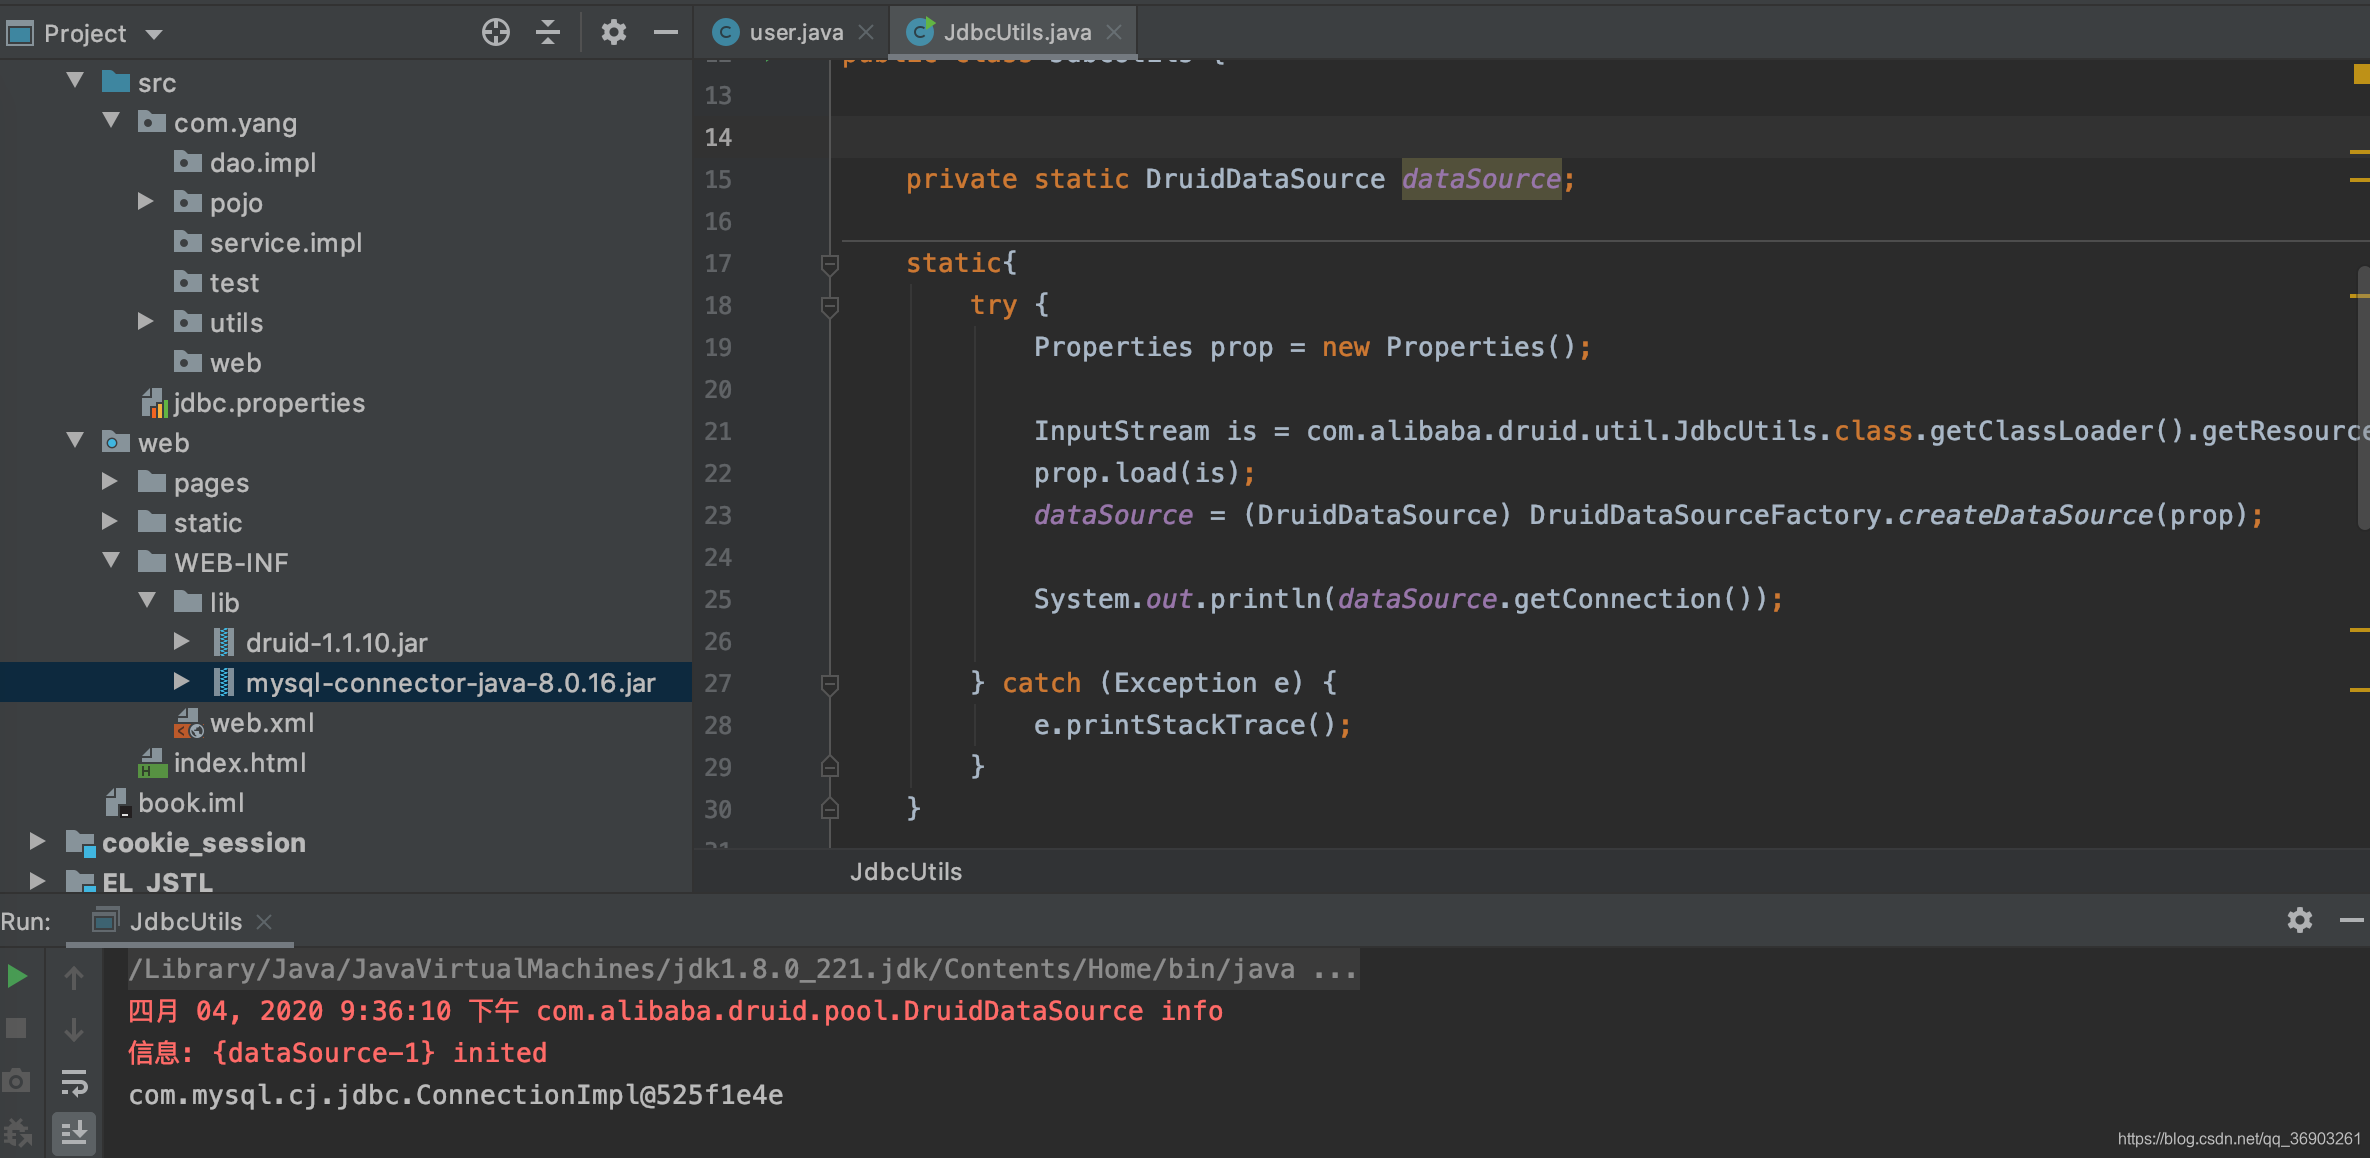
Task: Click line number 14 in gutter
Action: coord(718,137)
